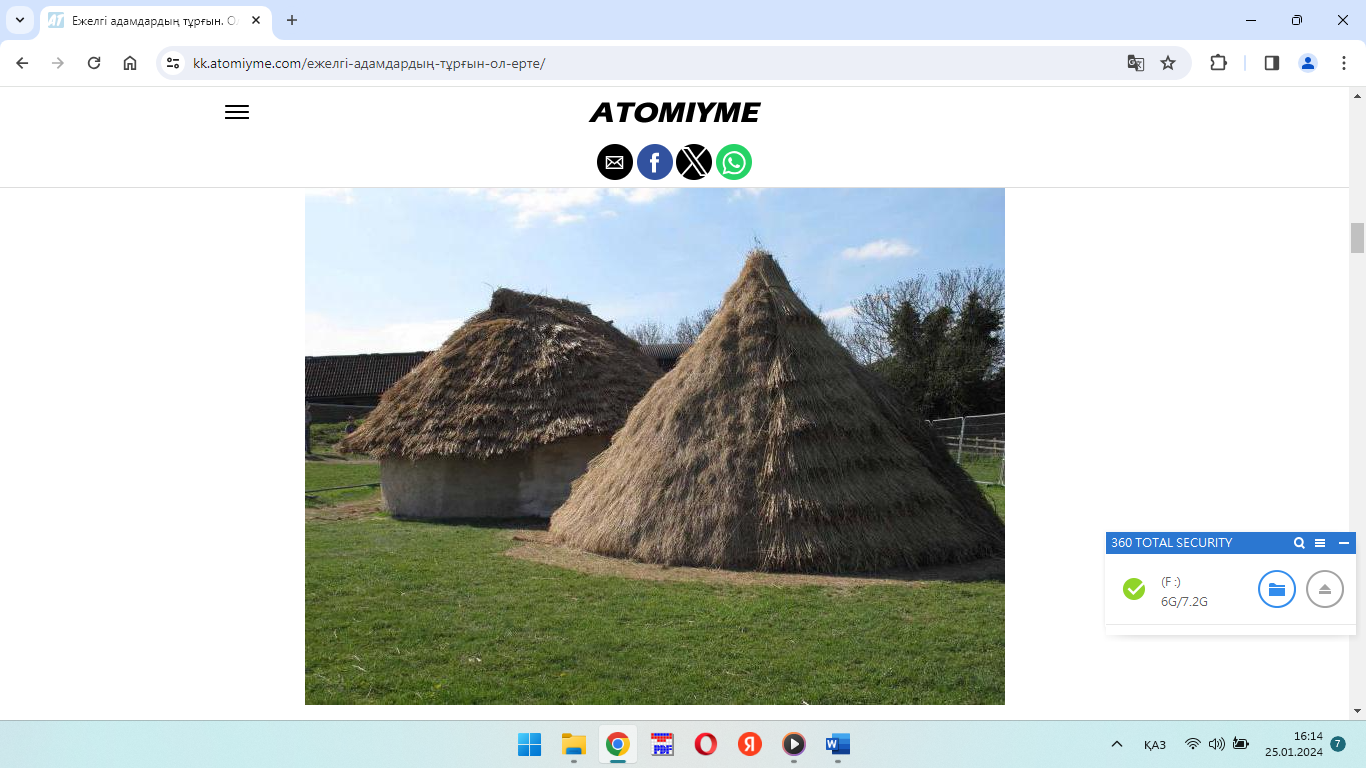
Task: Open the hamburger menu on Atomiyme
Action: [x=237, y=112]
